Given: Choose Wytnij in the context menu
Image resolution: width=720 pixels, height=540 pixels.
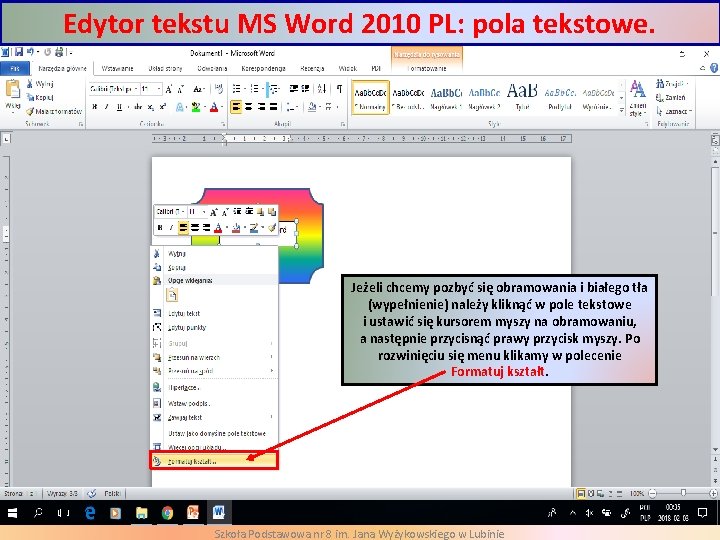Looking at the screenshot, I should 214,253.
